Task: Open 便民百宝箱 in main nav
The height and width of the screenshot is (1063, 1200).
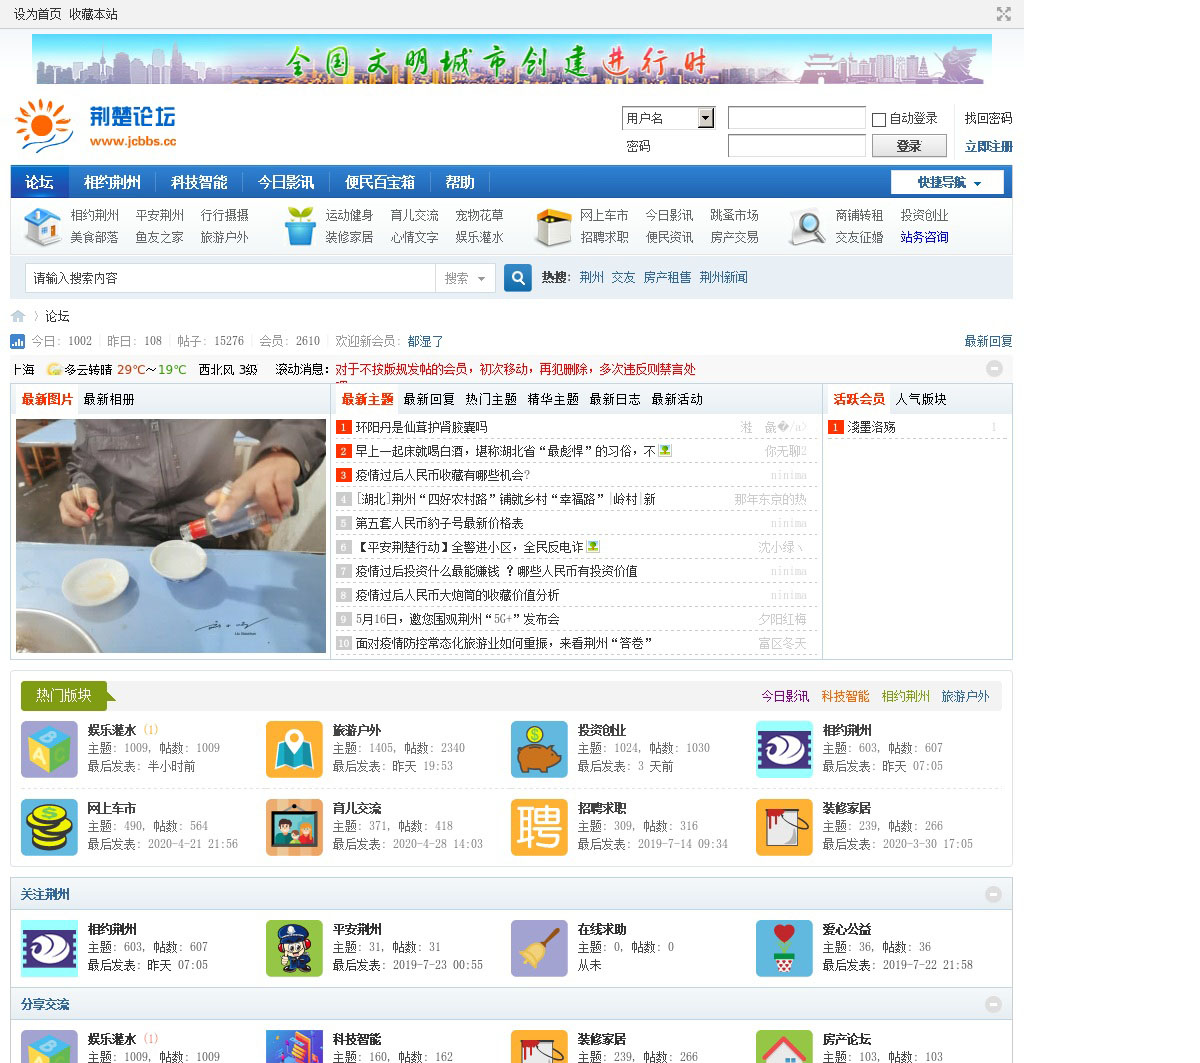Action: [x=380, y=182]
